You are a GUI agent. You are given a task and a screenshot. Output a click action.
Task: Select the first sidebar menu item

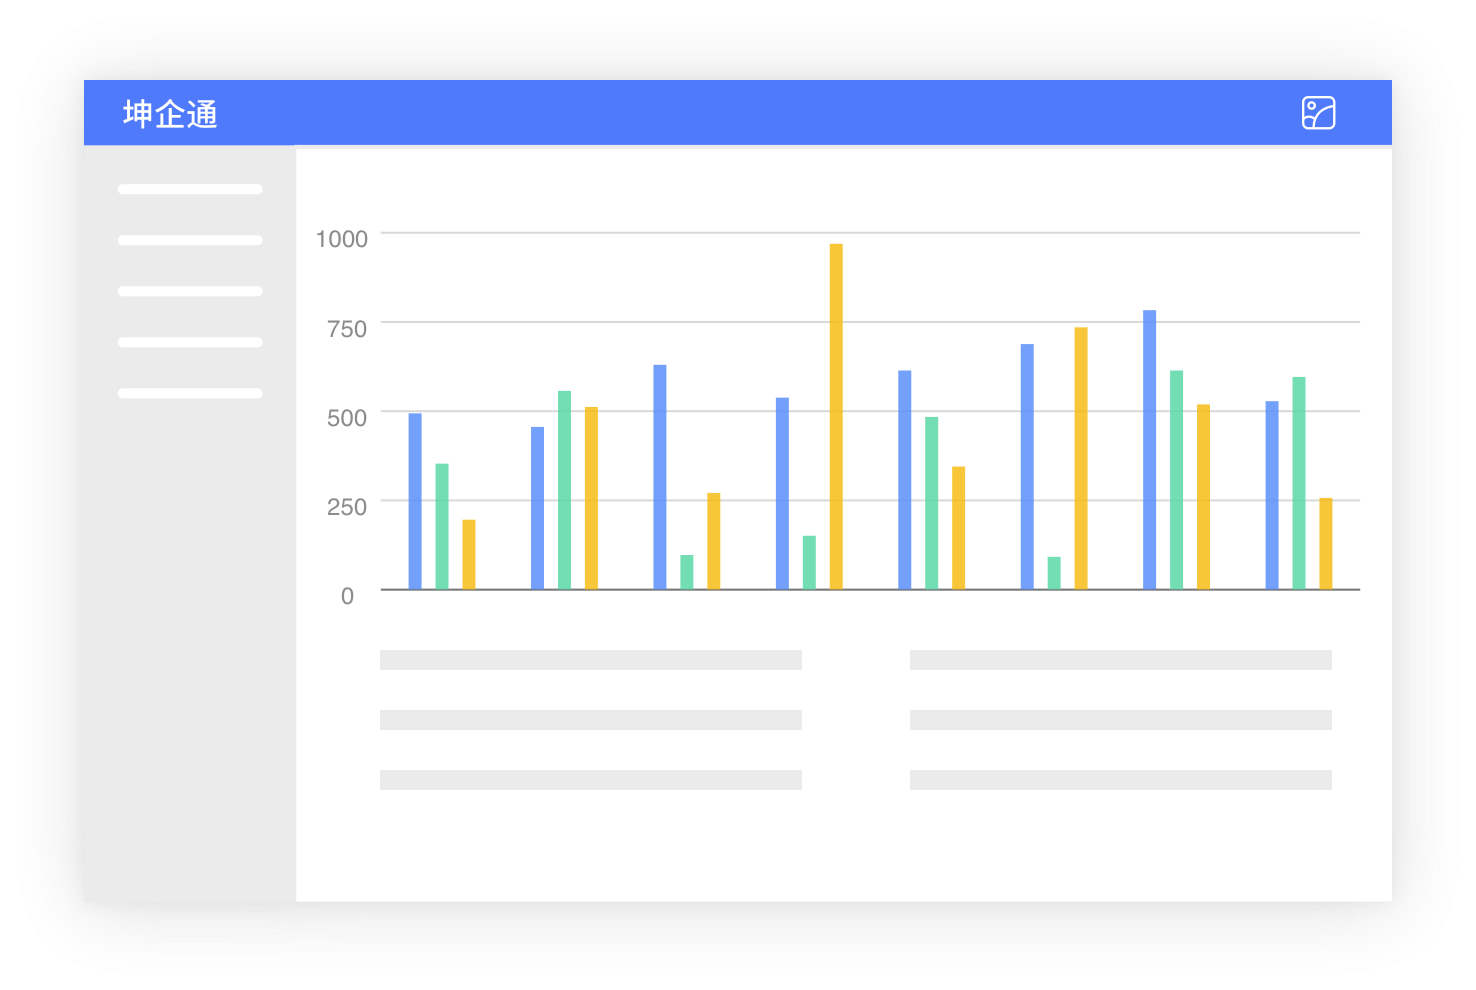[190, 189]
